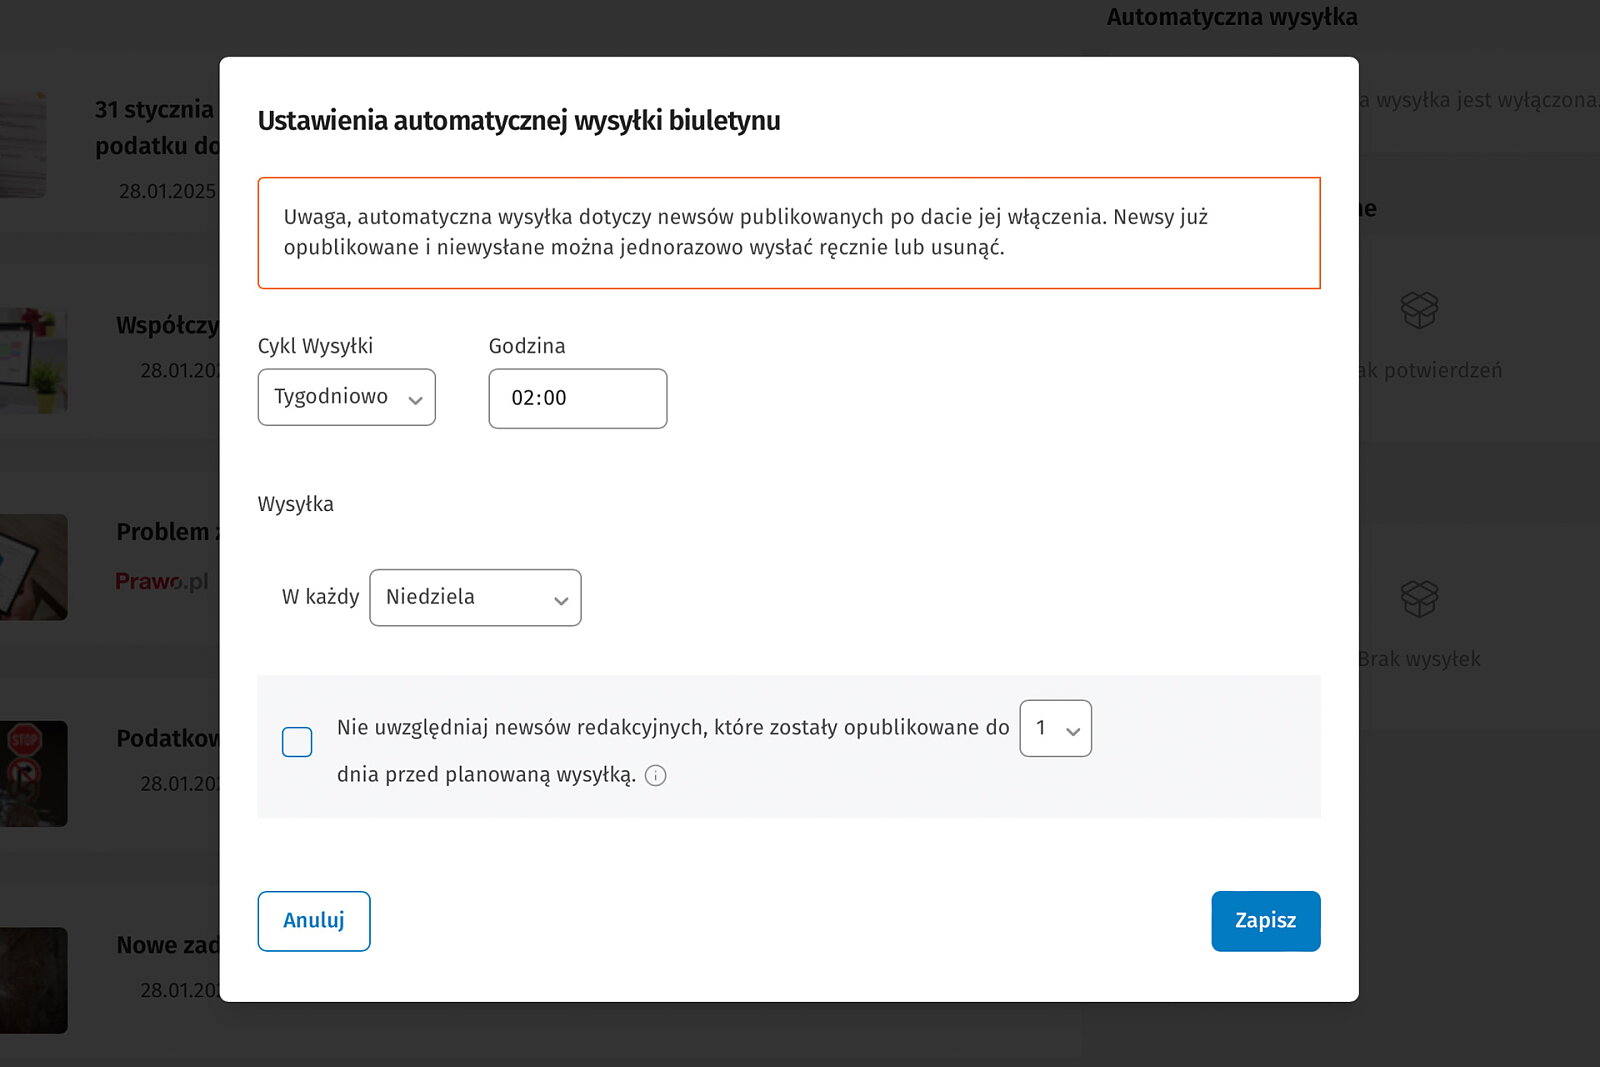Cancel with the Anuluj button
The height and width of the screenshot is (1067, 1600).
tap(314, 921)
